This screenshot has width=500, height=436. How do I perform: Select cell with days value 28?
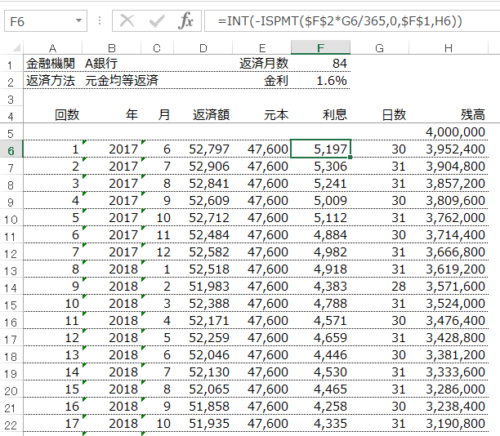[380, 287]
